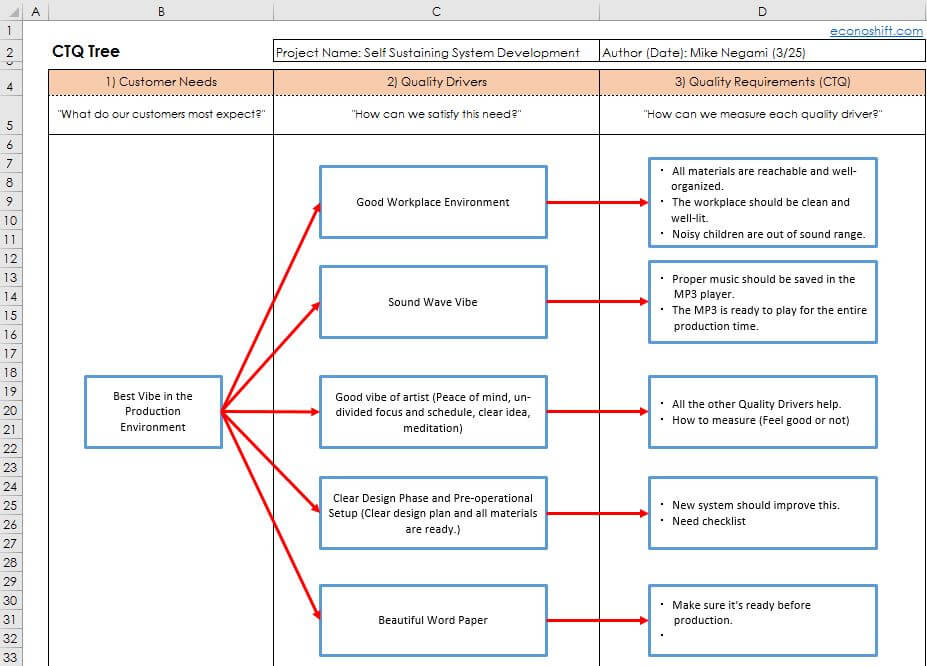
Task: Select row 20 header
Action: coord(11,410)
